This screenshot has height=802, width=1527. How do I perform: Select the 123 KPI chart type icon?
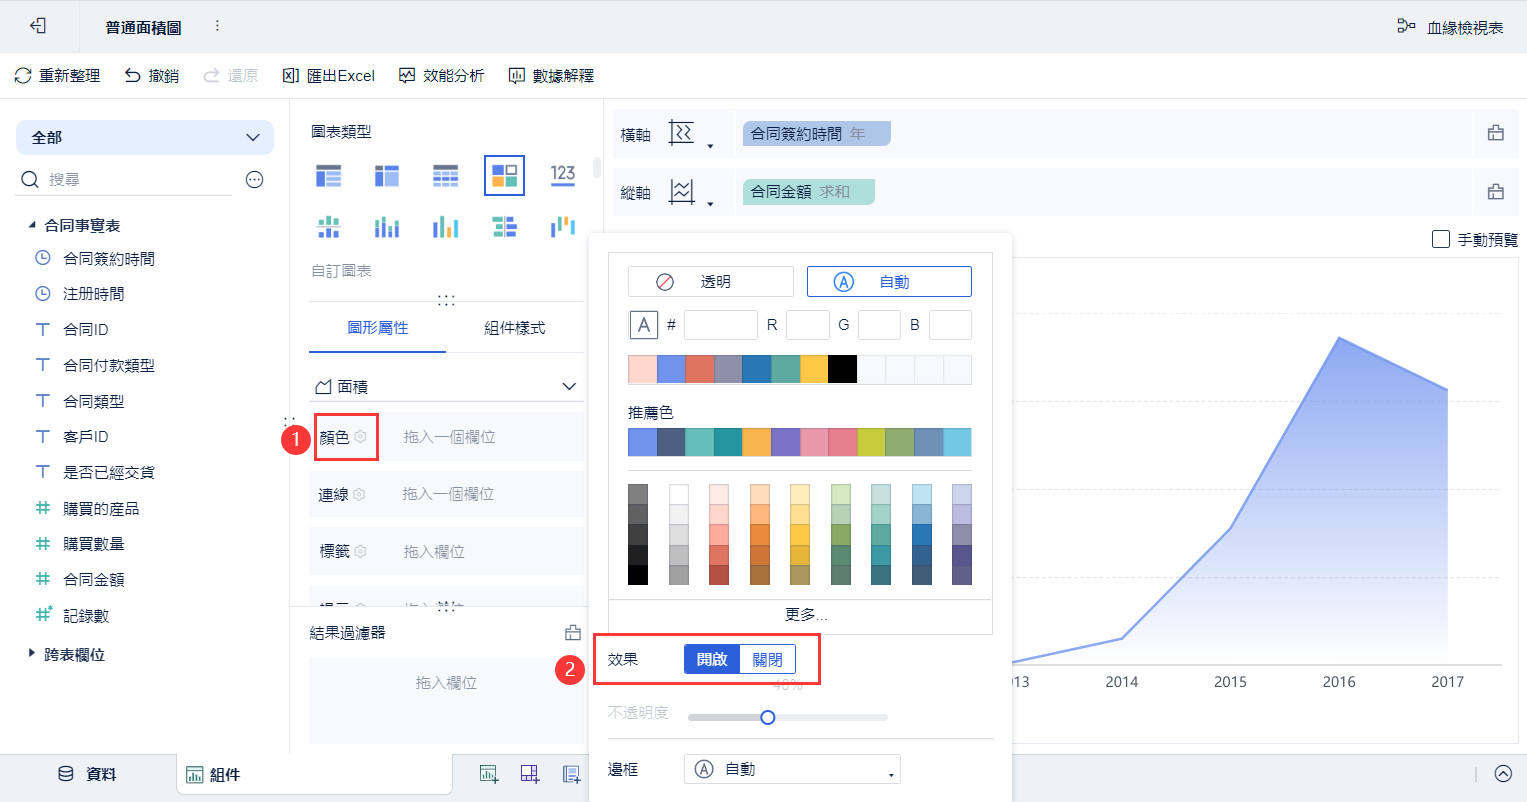(563, 175)
